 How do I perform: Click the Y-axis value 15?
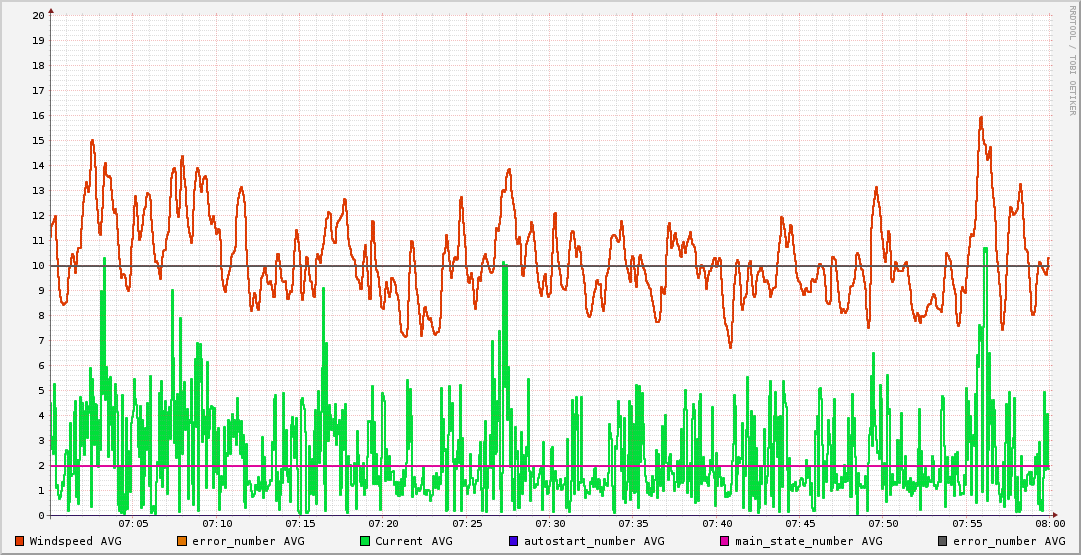pos(39,141)
